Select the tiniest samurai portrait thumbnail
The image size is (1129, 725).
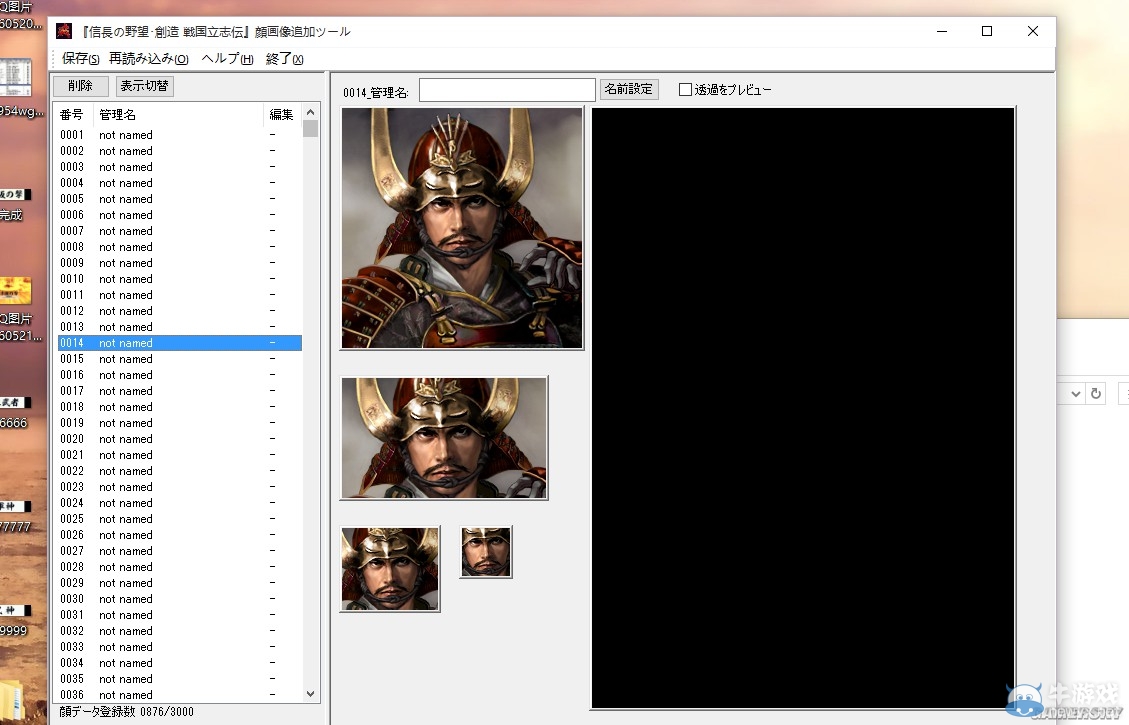coord(486,552)
